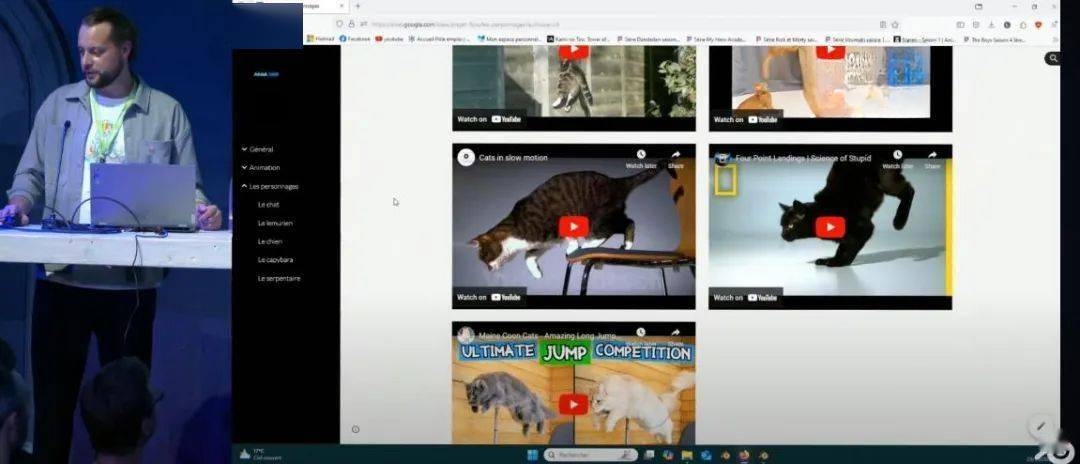Open the Accueil Pôle emploi bookmark
The image size is (1080, 464).
click(439, 39)
